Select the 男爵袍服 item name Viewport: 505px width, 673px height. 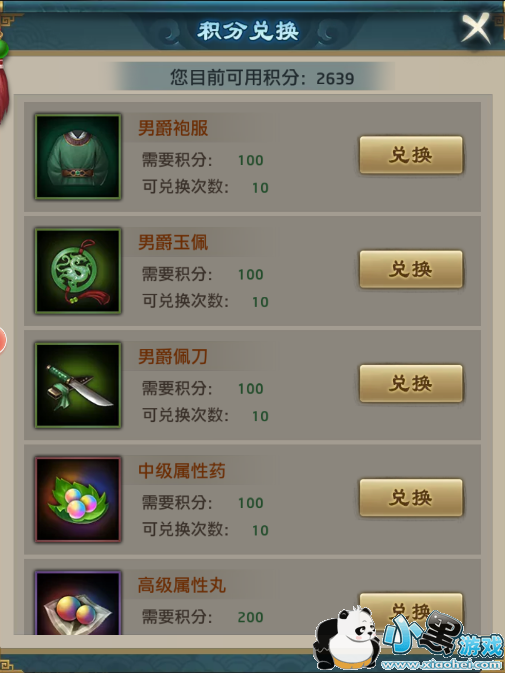point(173,128)
